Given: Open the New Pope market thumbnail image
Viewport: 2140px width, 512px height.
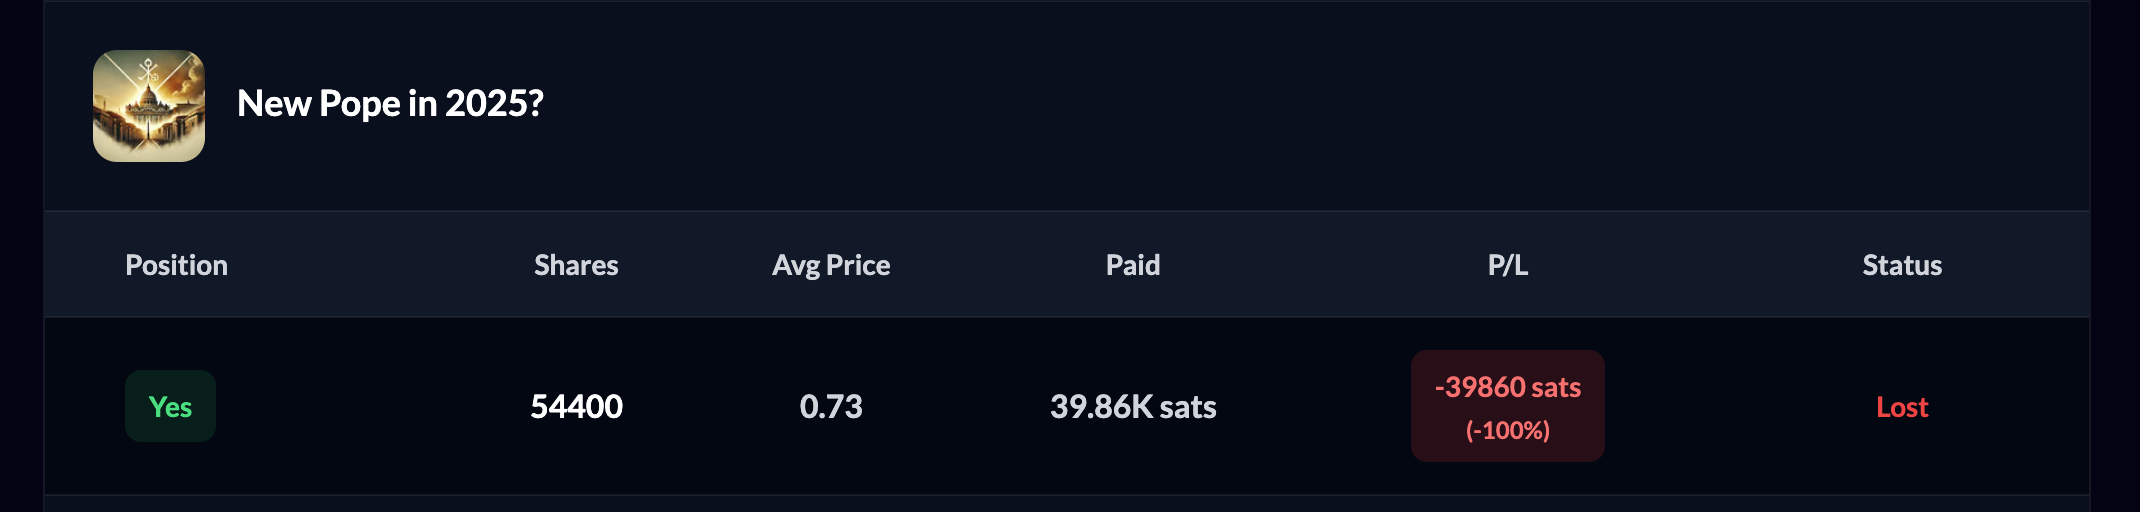Looking at the screenshot, I should point(149,106).
